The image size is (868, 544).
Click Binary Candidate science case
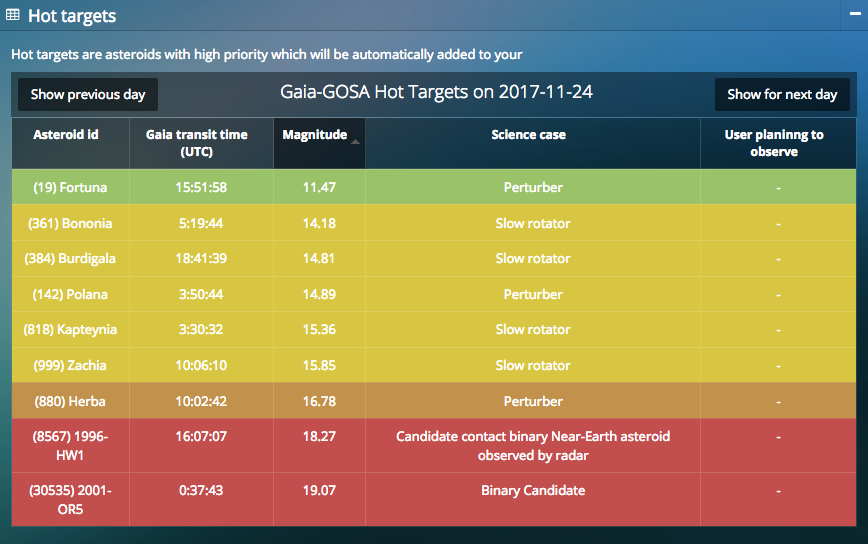point(533,490)
